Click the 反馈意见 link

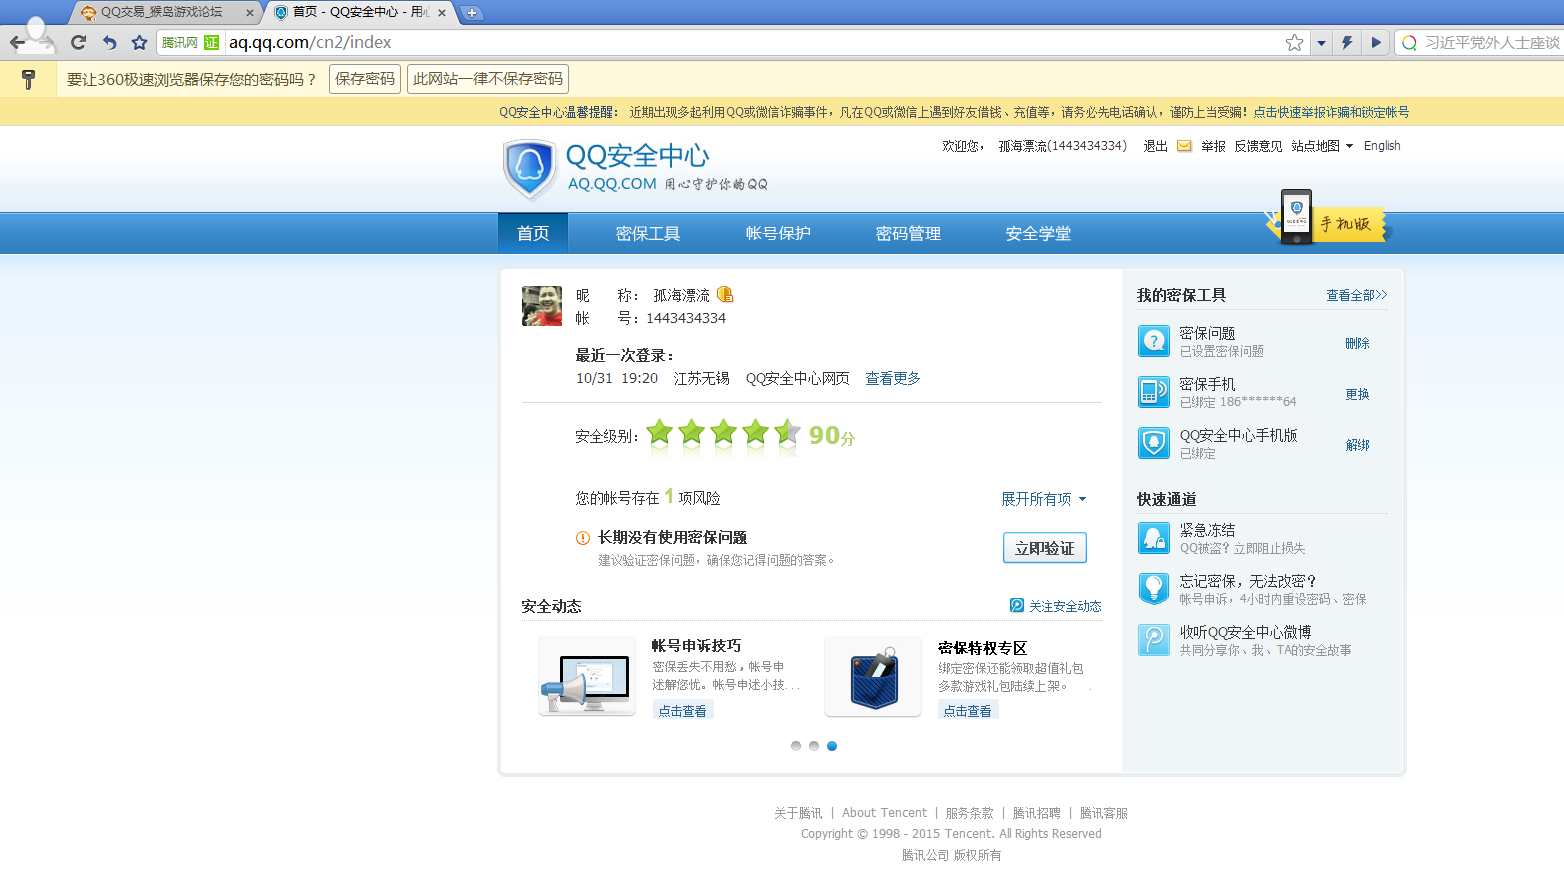[1258, 146]
